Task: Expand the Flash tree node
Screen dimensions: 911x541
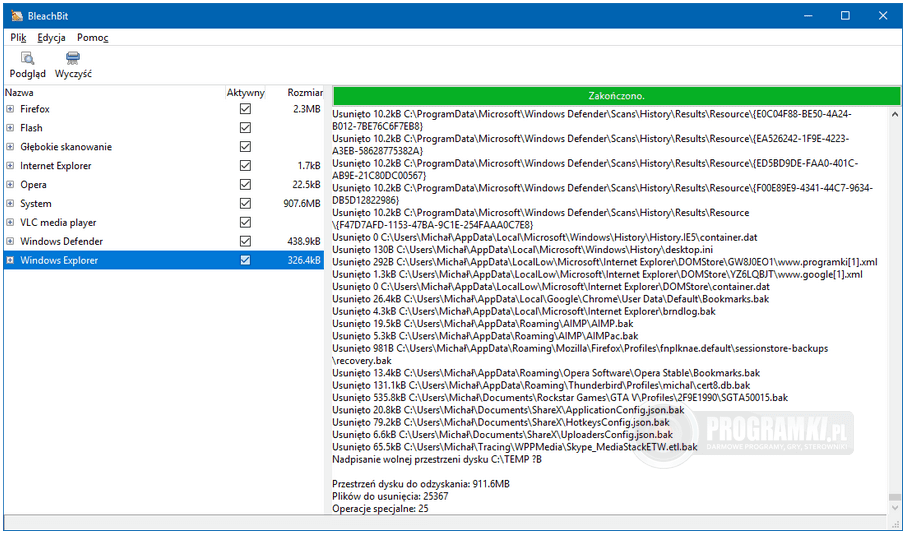Action: (10, 128)
